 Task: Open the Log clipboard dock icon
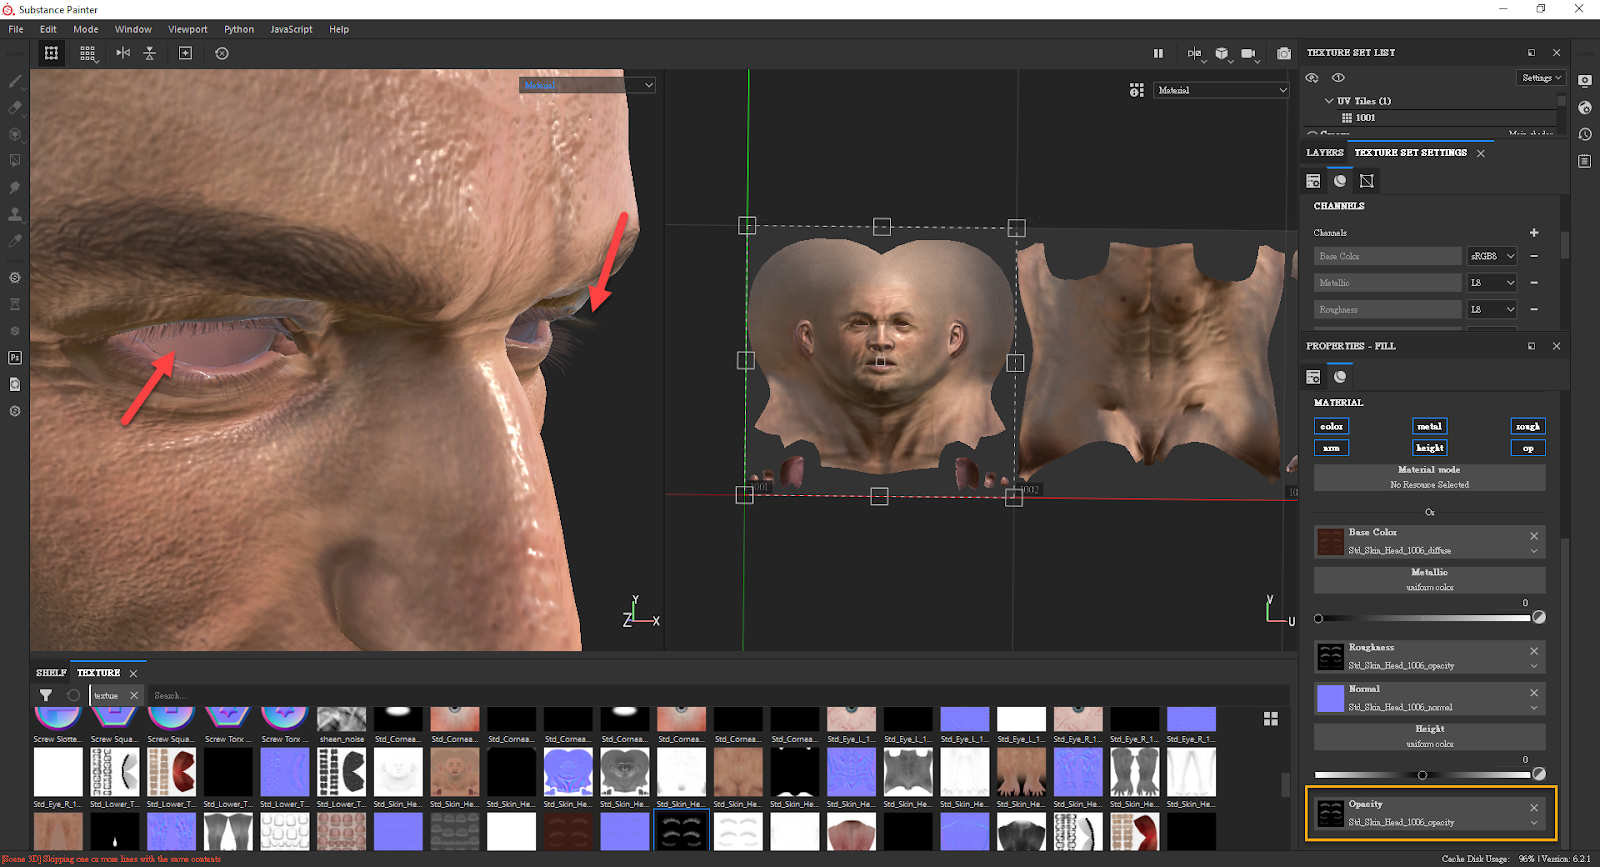pyautogui.click(x=1585, y=161)
